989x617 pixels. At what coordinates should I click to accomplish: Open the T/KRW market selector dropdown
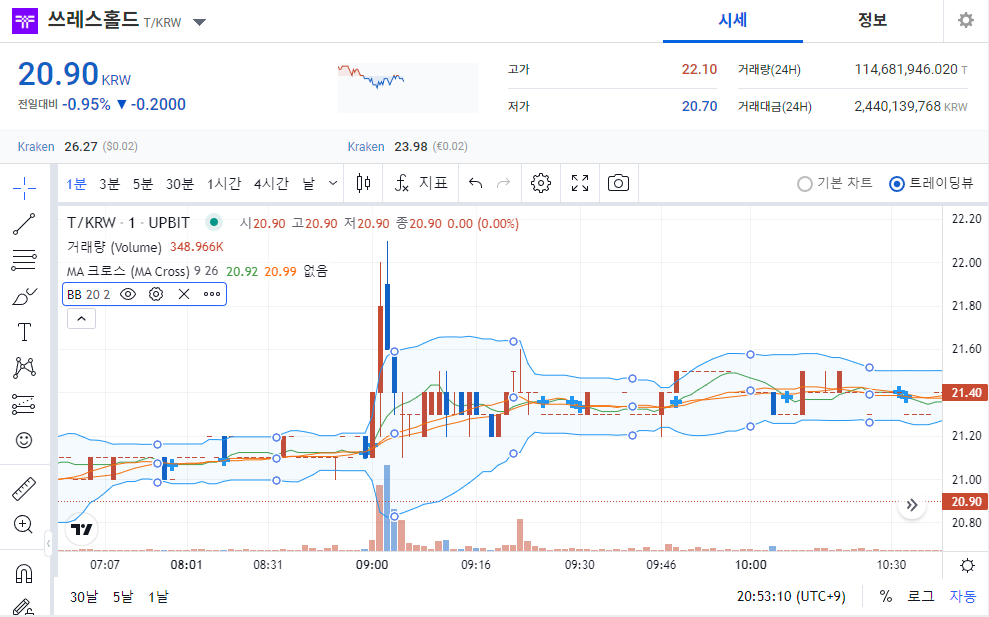(199, 22)
